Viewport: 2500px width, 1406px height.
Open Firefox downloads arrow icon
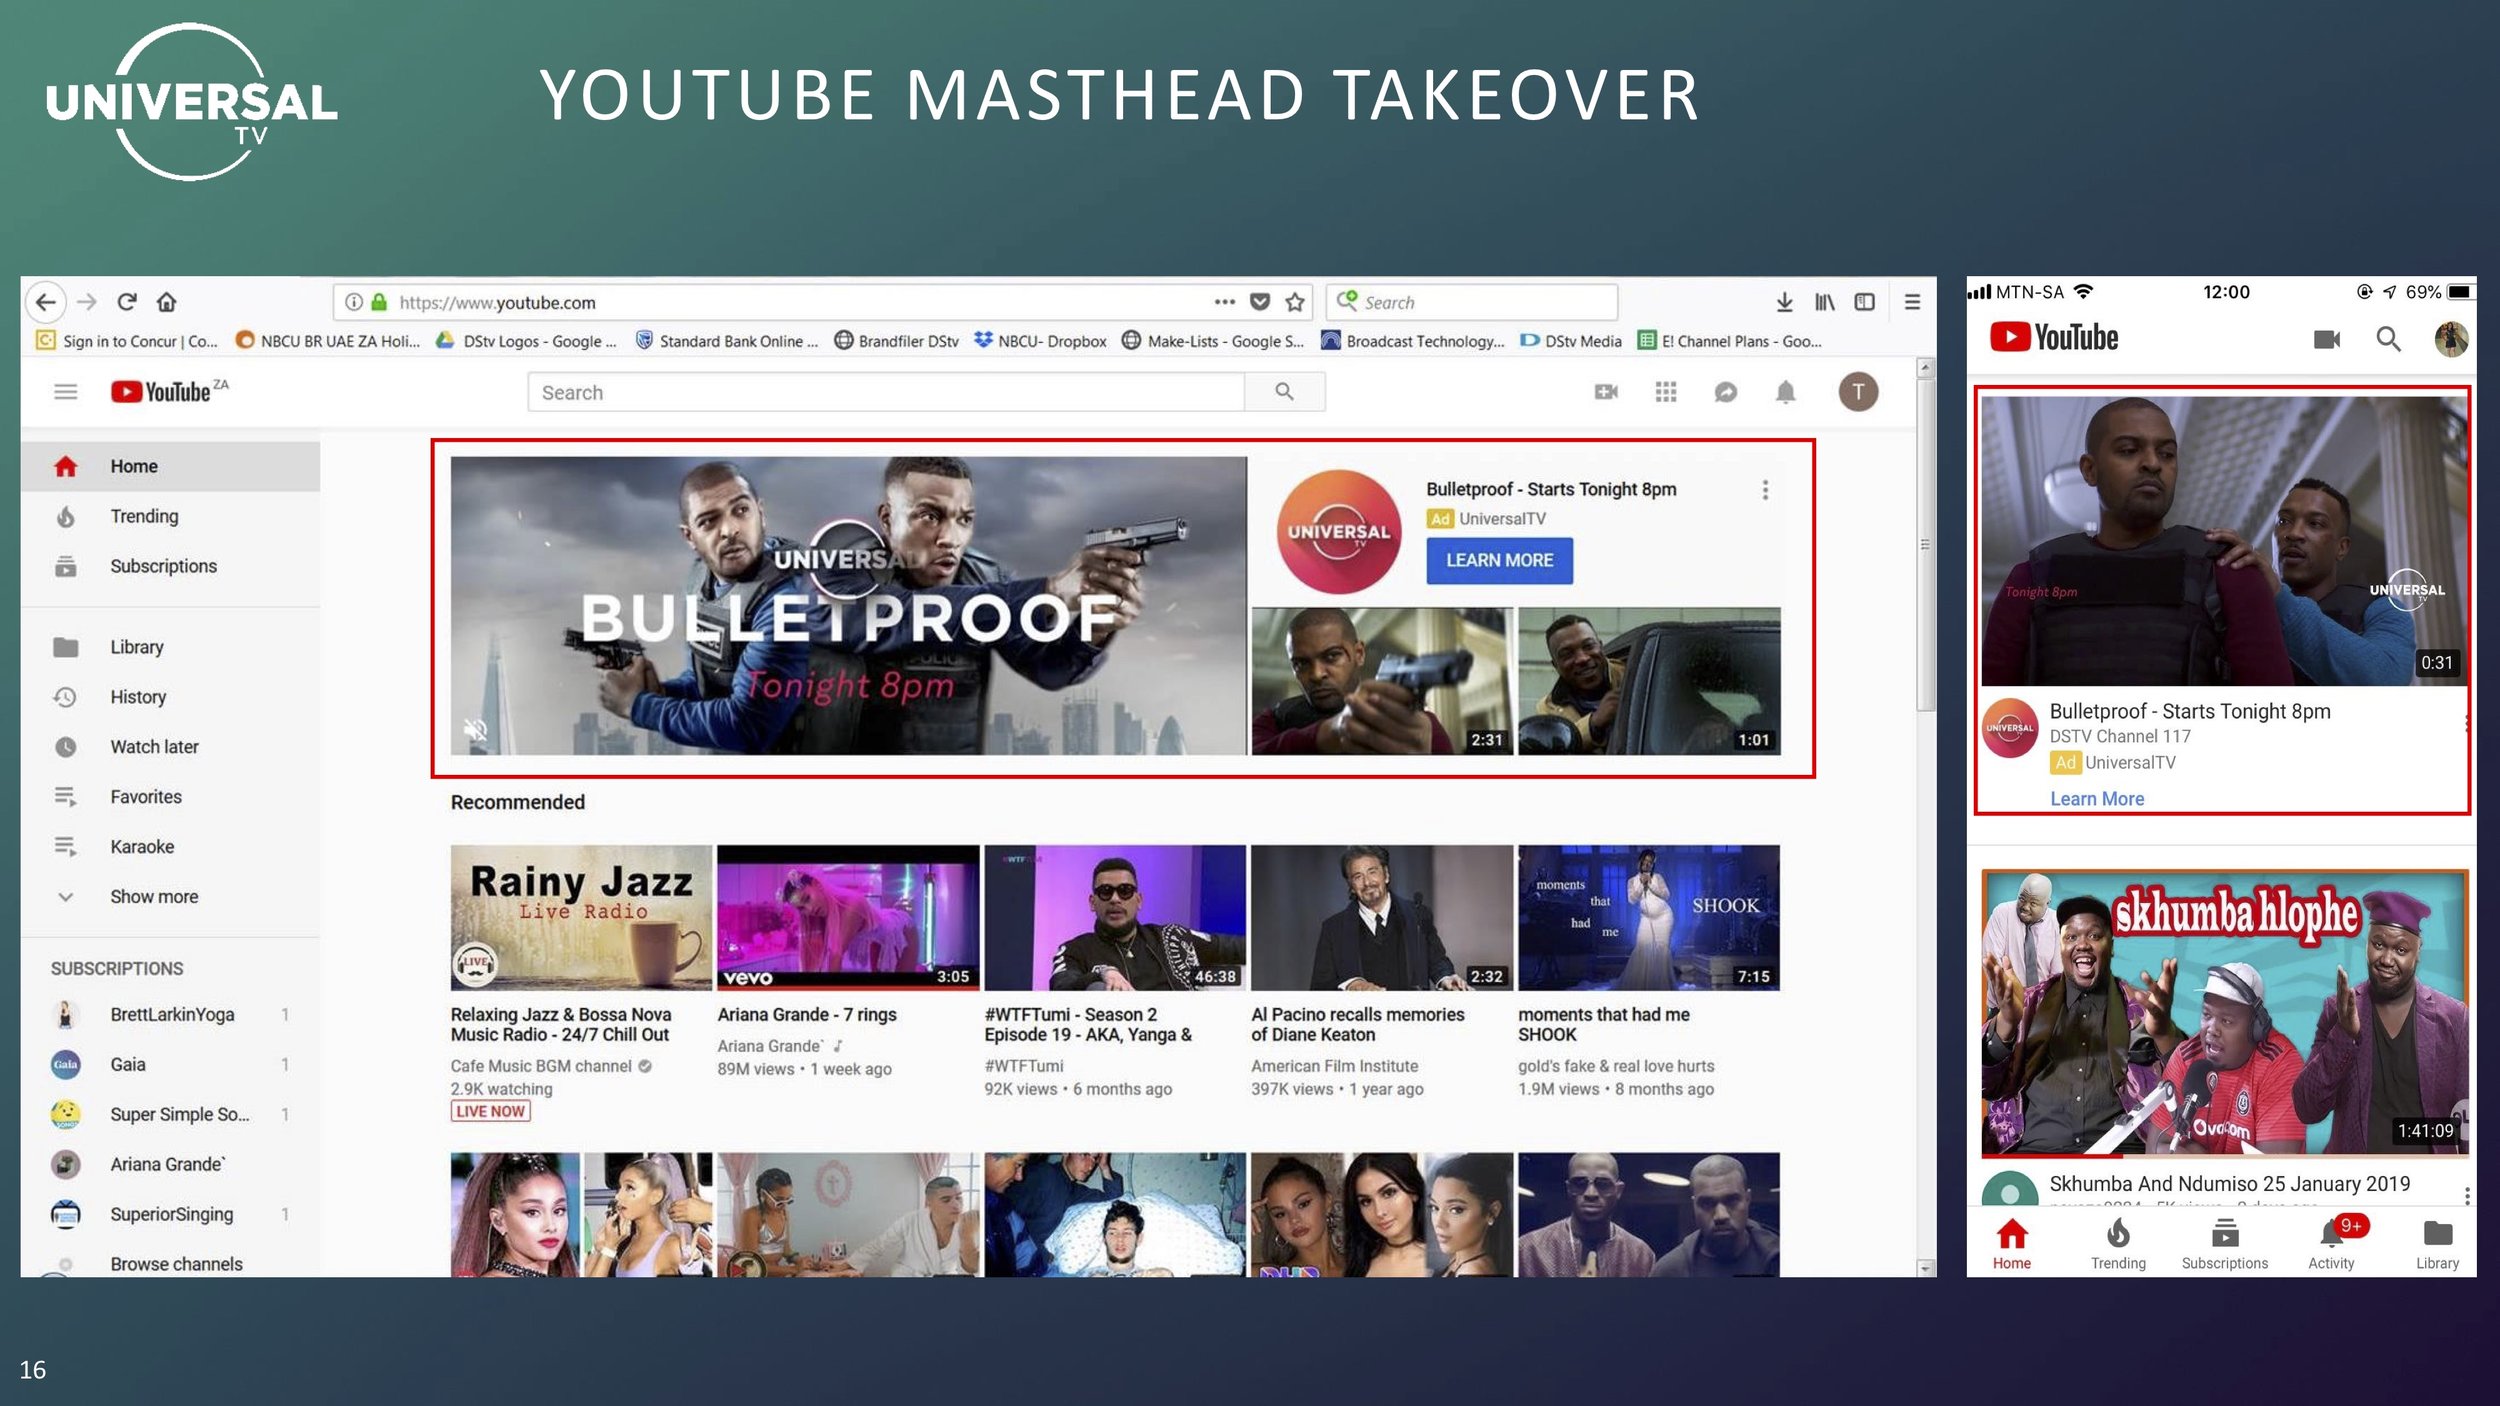pos(1784,302)
